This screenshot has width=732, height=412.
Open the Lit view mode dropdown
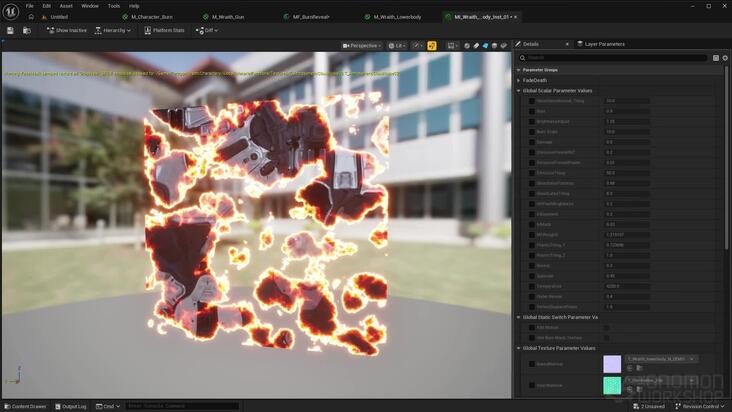point(397,46)
